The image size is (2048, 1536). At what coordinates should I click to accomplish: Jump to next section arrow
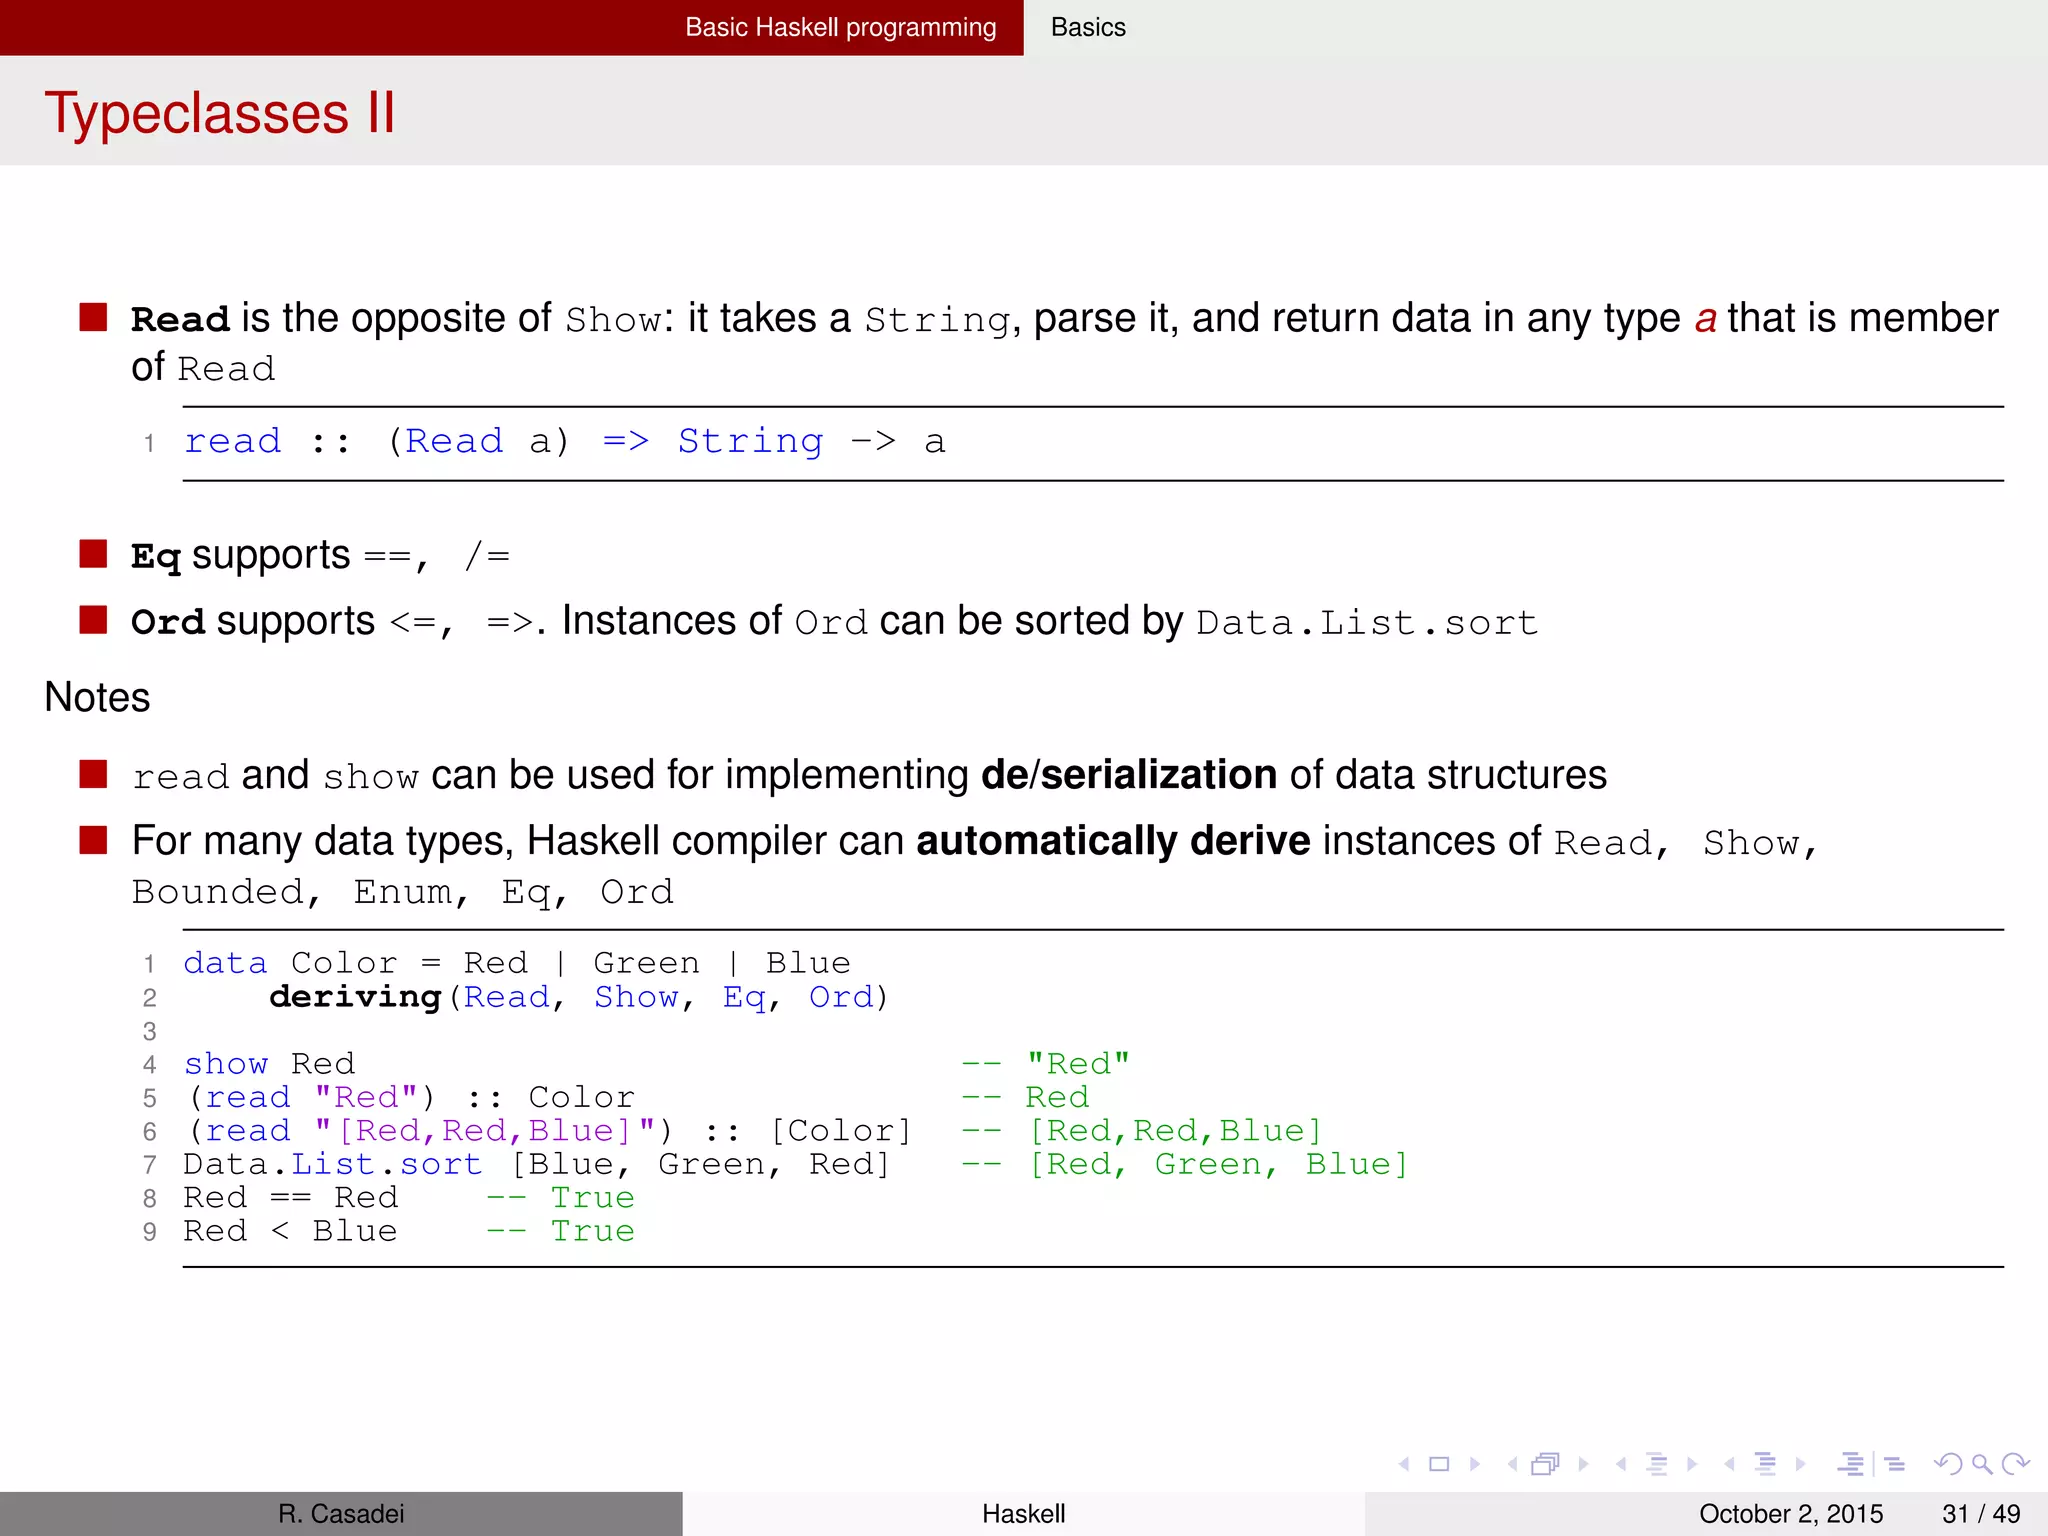point(1801,1464)
